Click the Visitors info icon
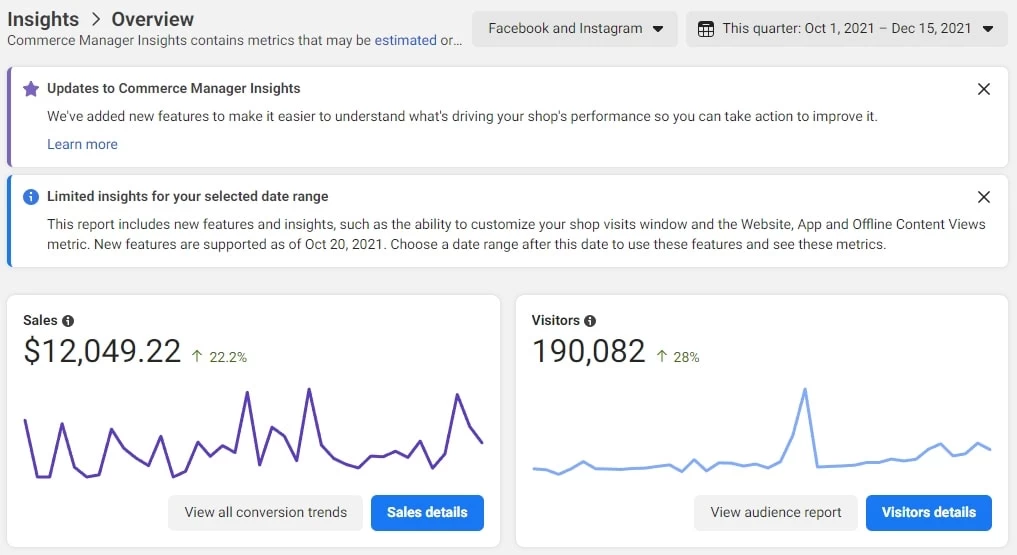 click(590, 321)
